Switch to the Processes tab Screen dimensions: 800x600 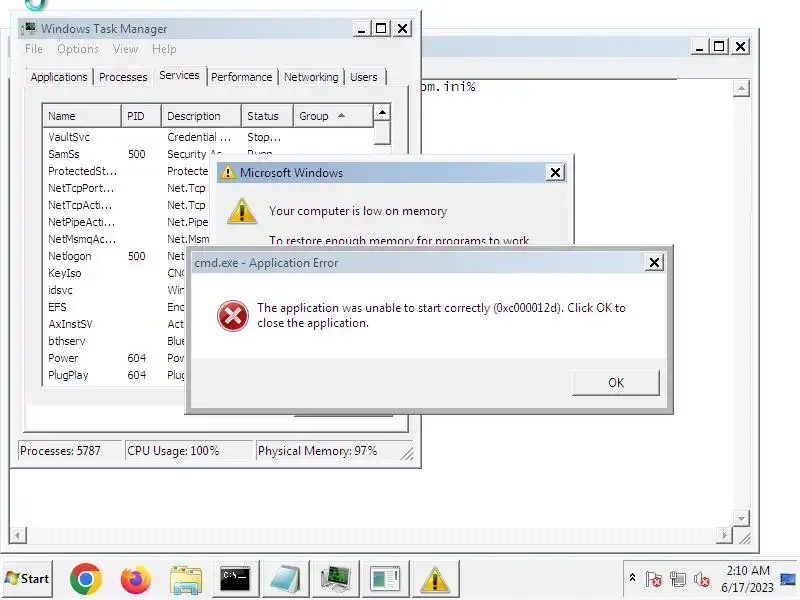tap(123, 77)
